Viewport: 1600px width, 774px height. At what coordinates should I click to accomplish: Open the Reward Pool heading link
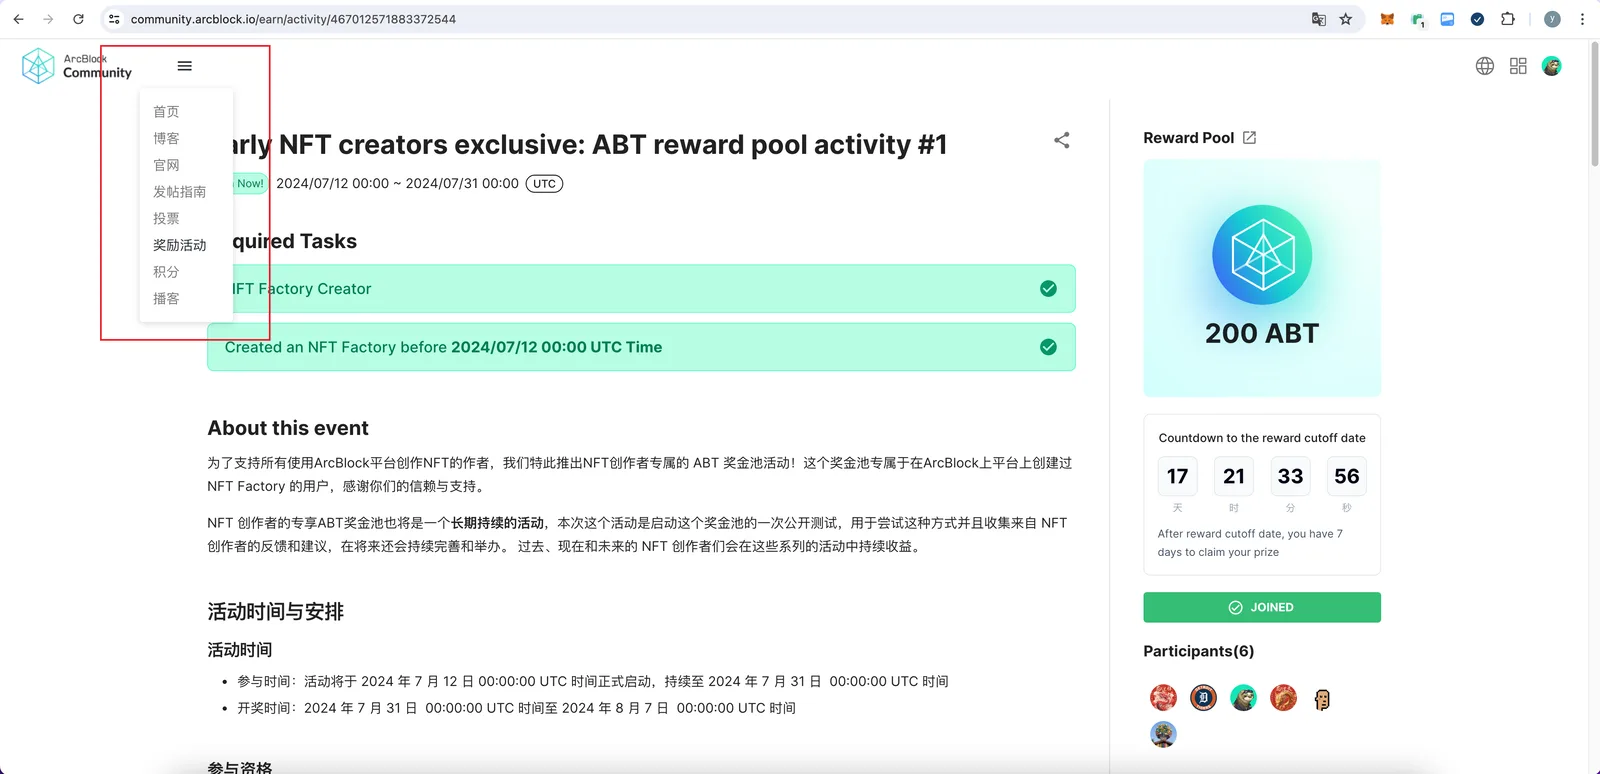1189,138
